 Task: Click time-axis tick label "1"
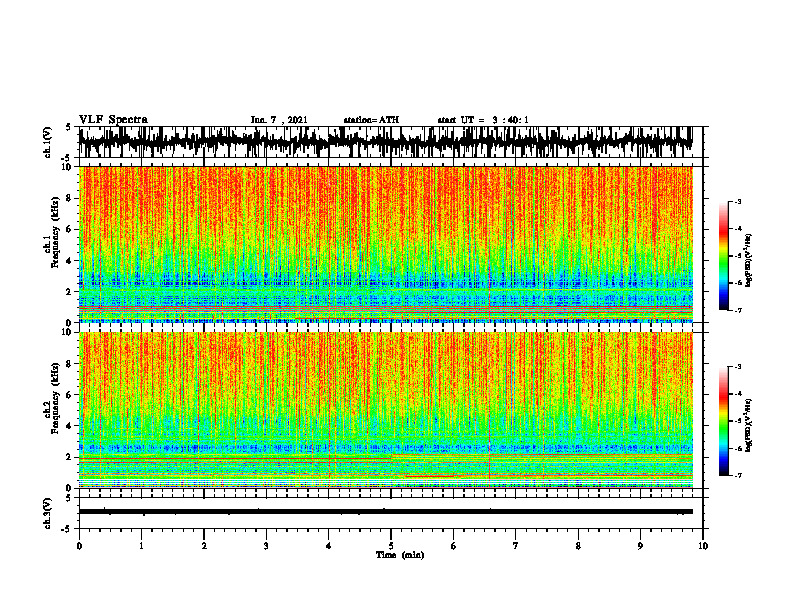coord(141,546)
